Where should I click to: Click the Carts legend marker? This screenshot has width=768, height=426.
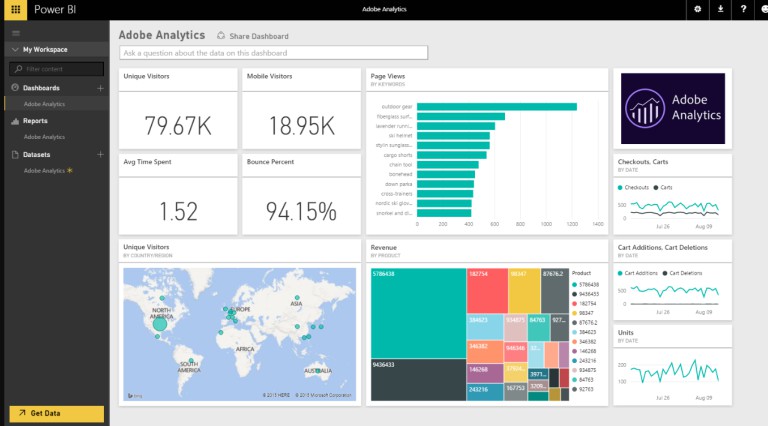click(x=655, y=188)
